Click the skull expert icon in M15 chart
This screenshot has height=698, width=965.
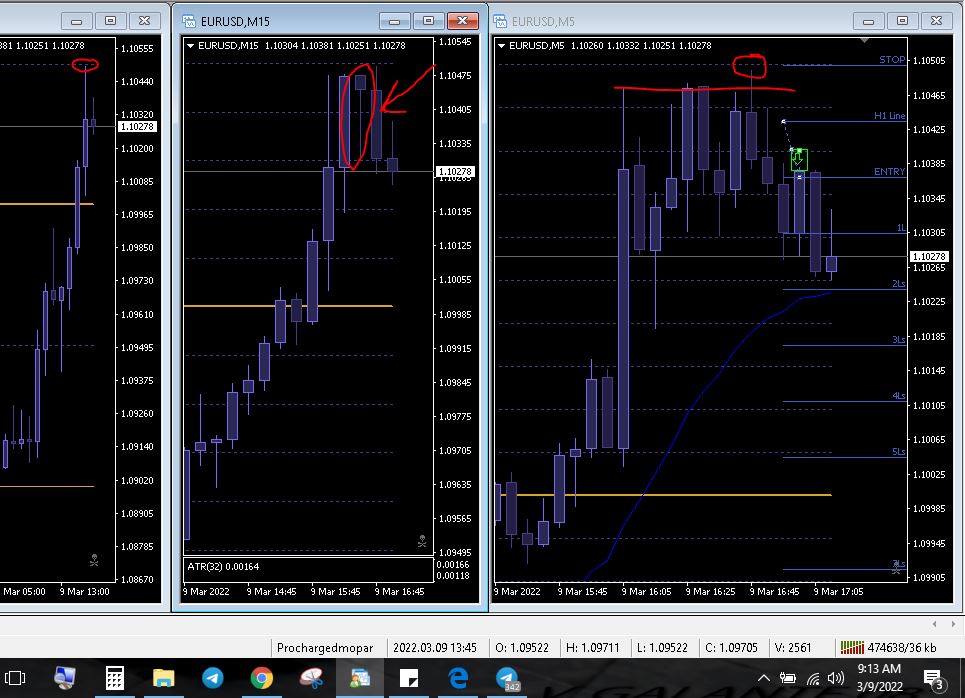[x=422, y=541]
